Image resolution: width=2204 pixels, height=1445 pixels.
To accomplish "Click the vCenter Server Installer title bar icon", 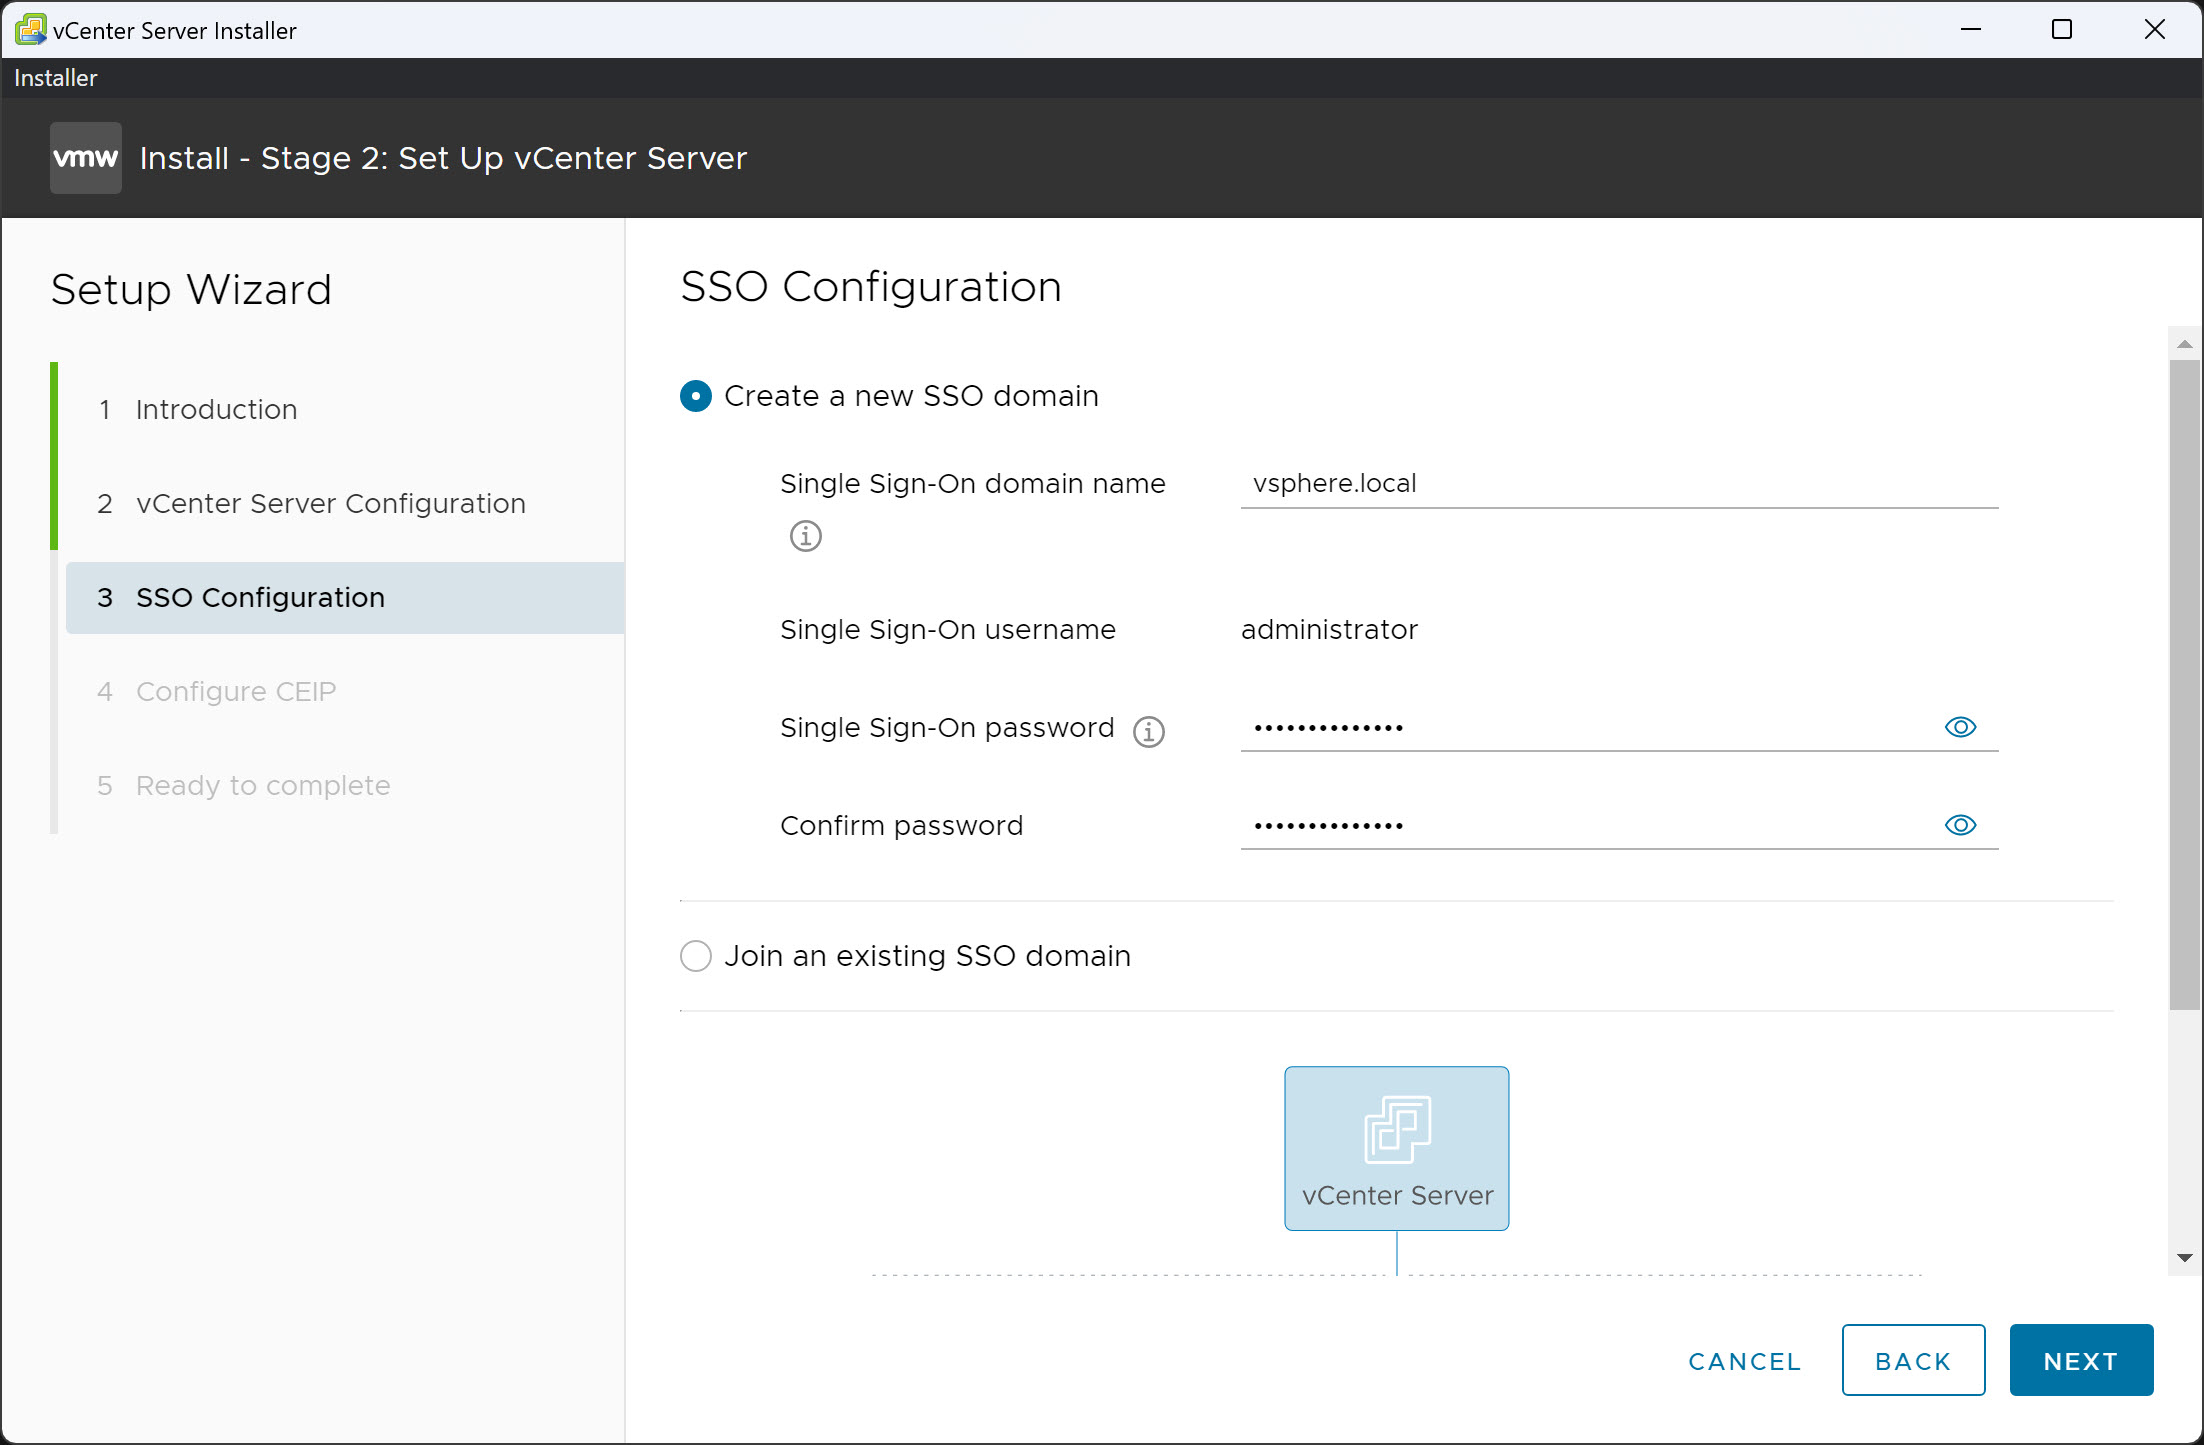I will tap(30, 29).
